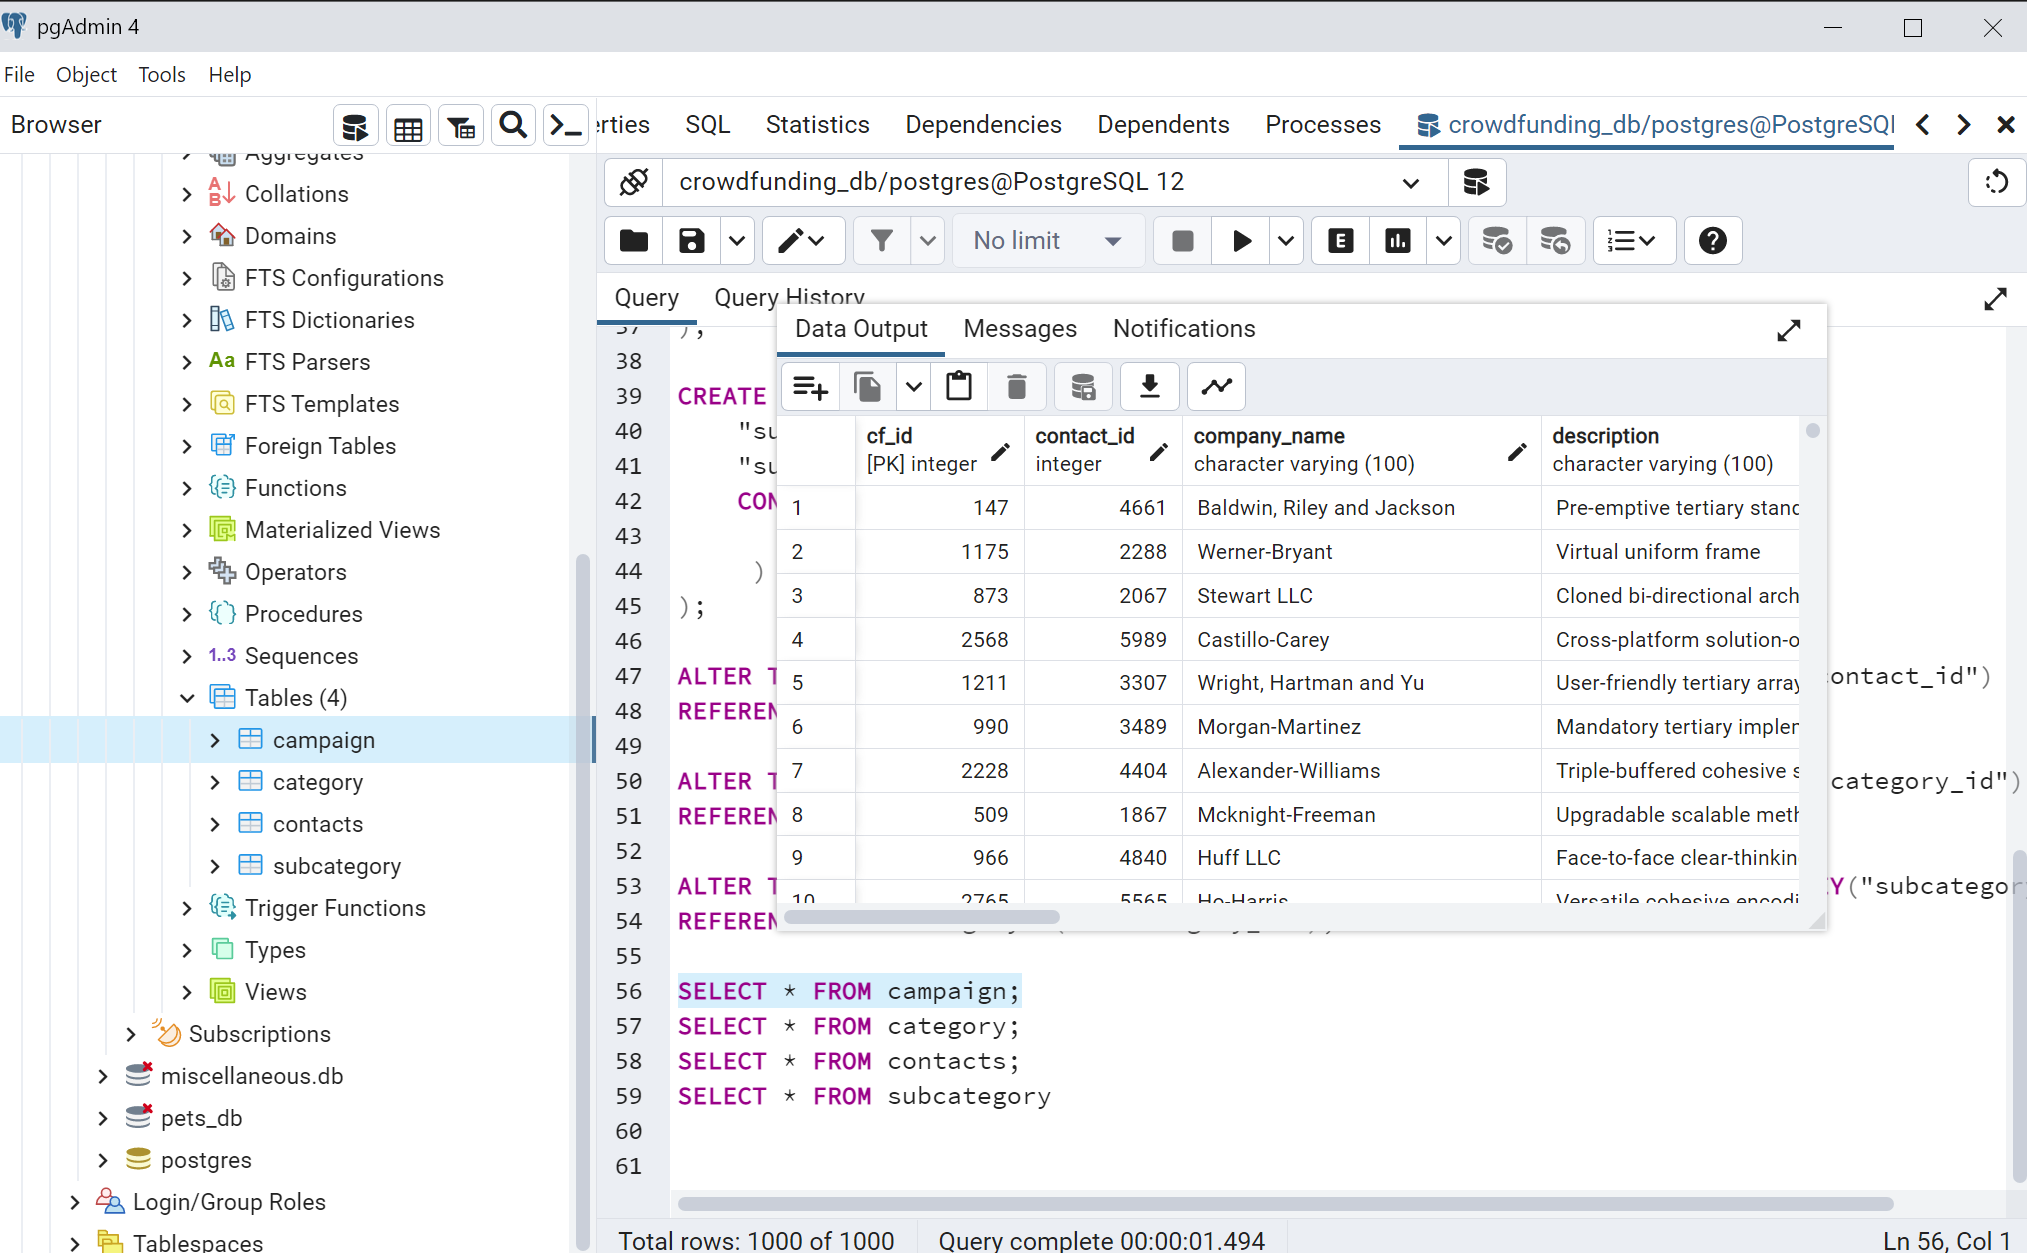Screen dimensions: 2027x1253
Task: Open the PSQL Tool terminal icon
Action: tap(565, 126)
